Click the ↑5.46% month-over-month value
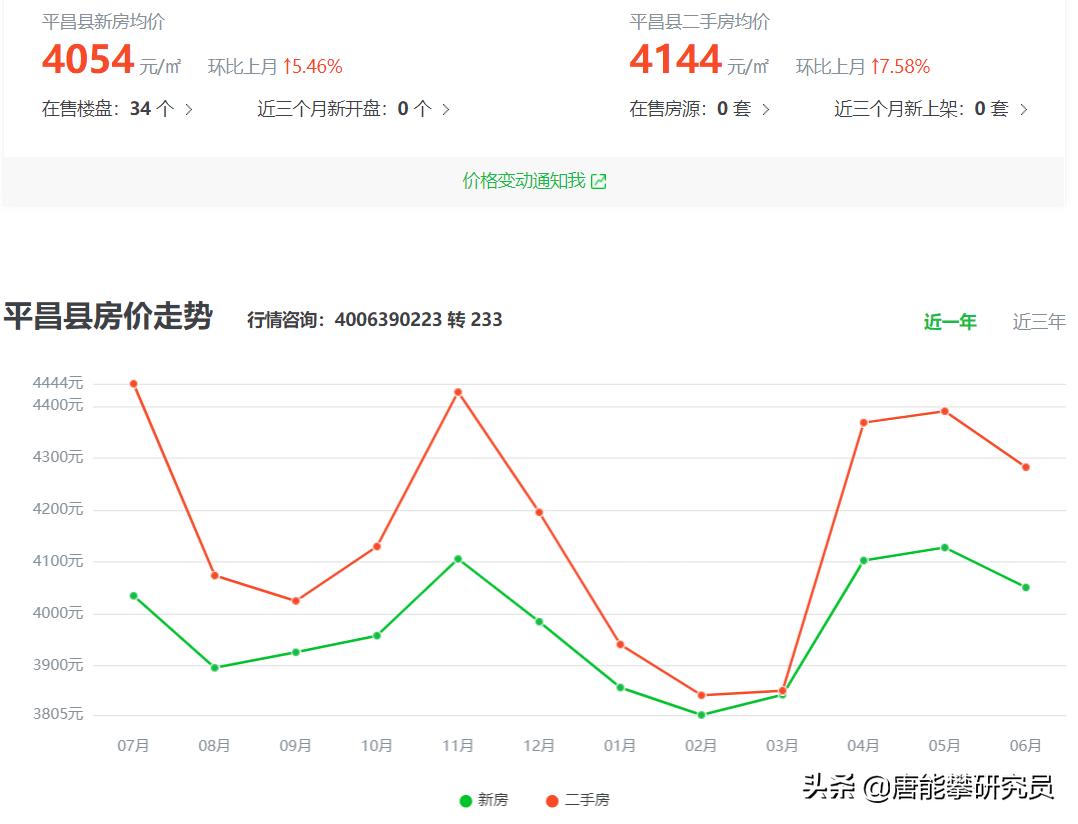 [x=313, y=67]
